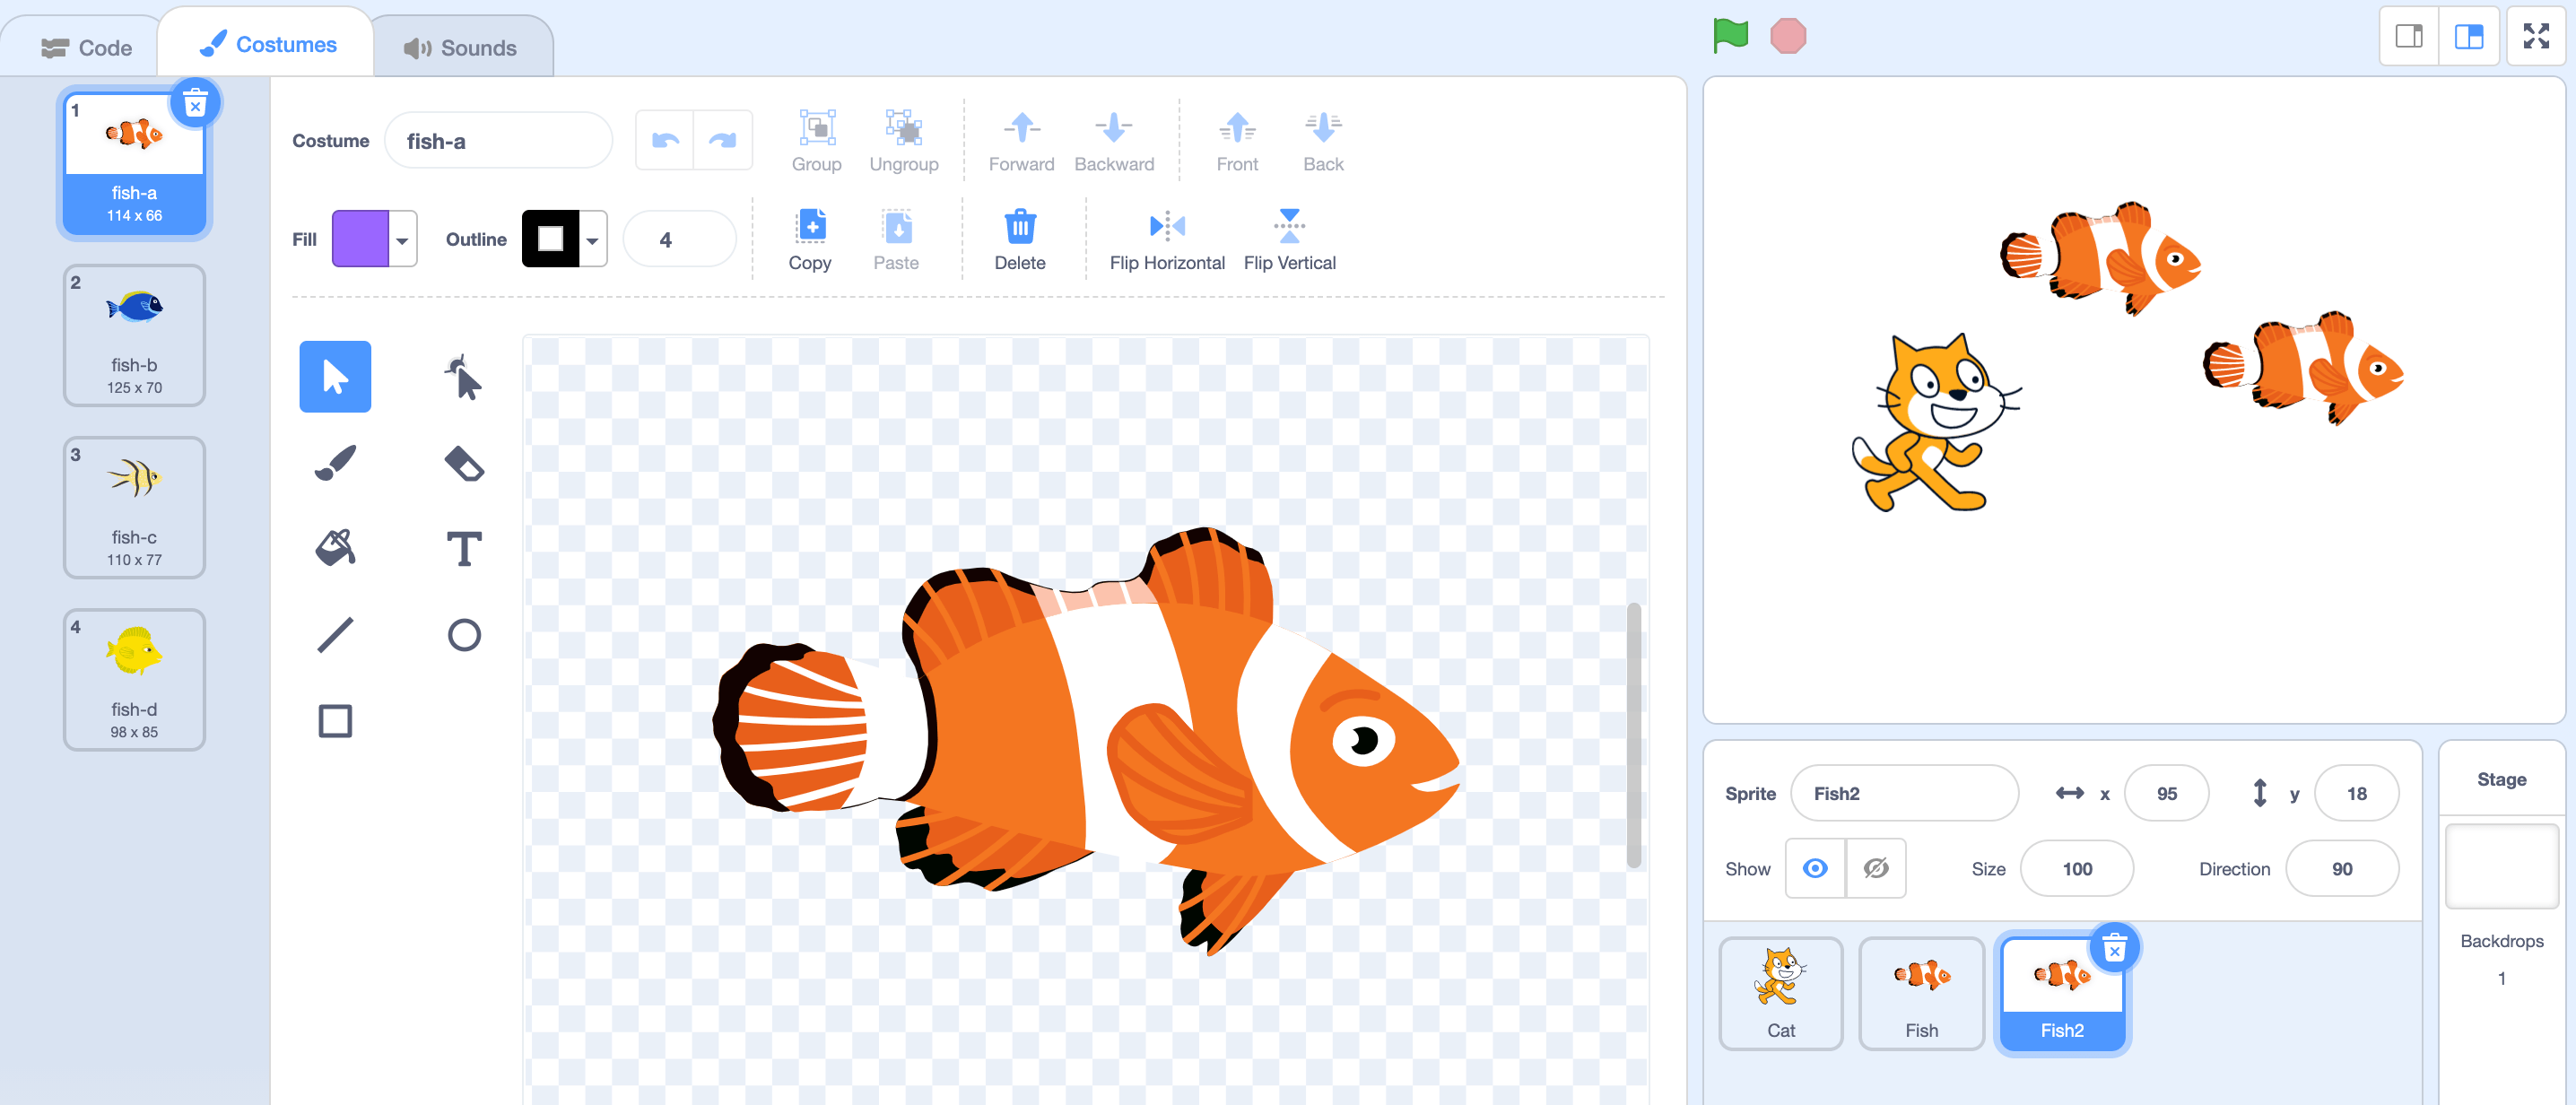Show the Fish2 sprite
The image size is (2576, 1105).
coord(1816,868)
